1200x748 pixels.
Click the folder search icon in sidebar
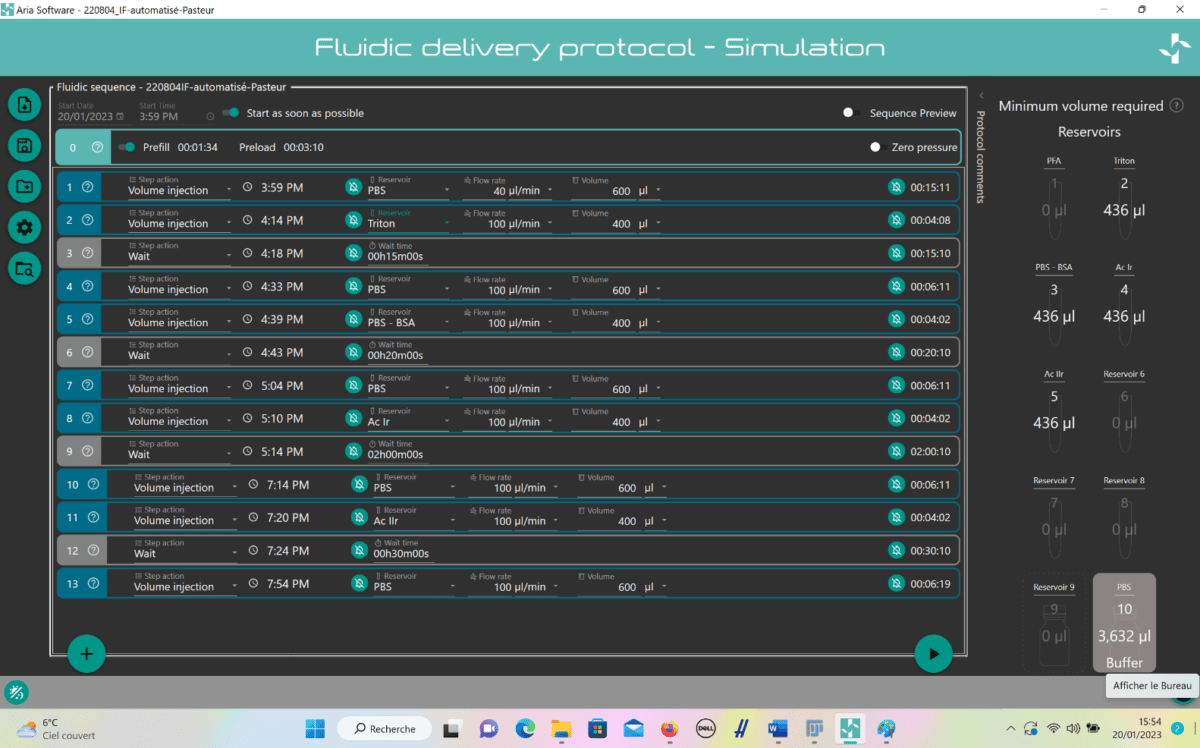point(24,267)
